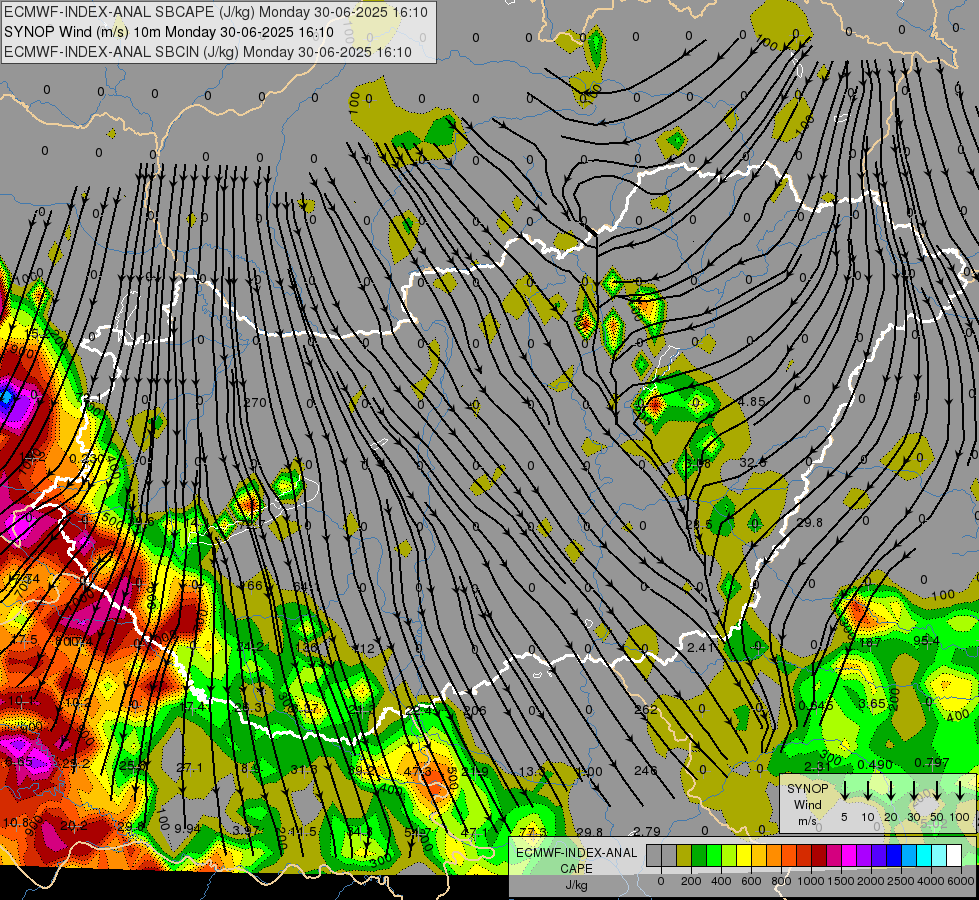This screenshot has width=979, height=900.
Task: Click the 'CAPE' legend label
Action: [x=576, y=869]
